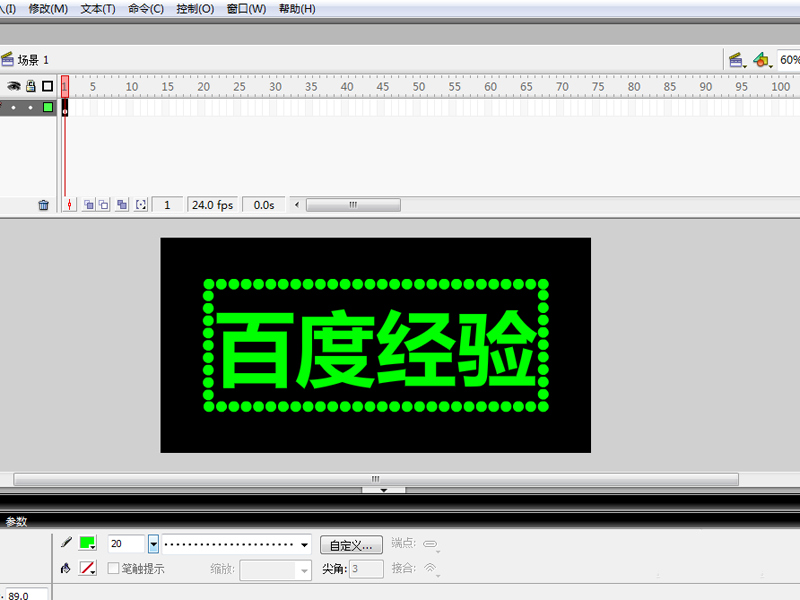Click the stroke height field showing 20
This screenshot has height=600, width=800.
[126, 544]
